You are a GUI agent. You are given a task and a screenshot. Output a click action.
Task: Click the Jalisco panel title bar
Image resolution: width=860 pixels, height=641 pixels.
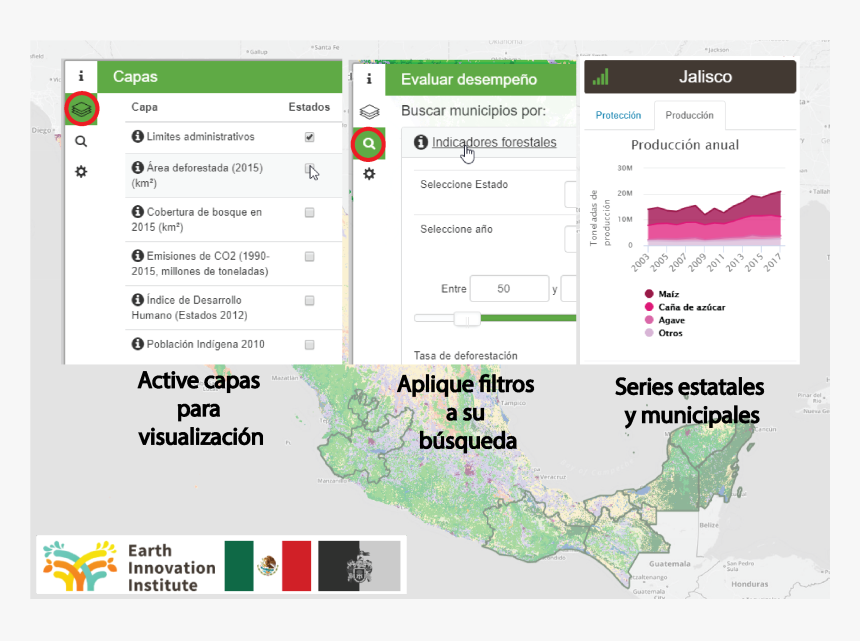pos(690,77)
